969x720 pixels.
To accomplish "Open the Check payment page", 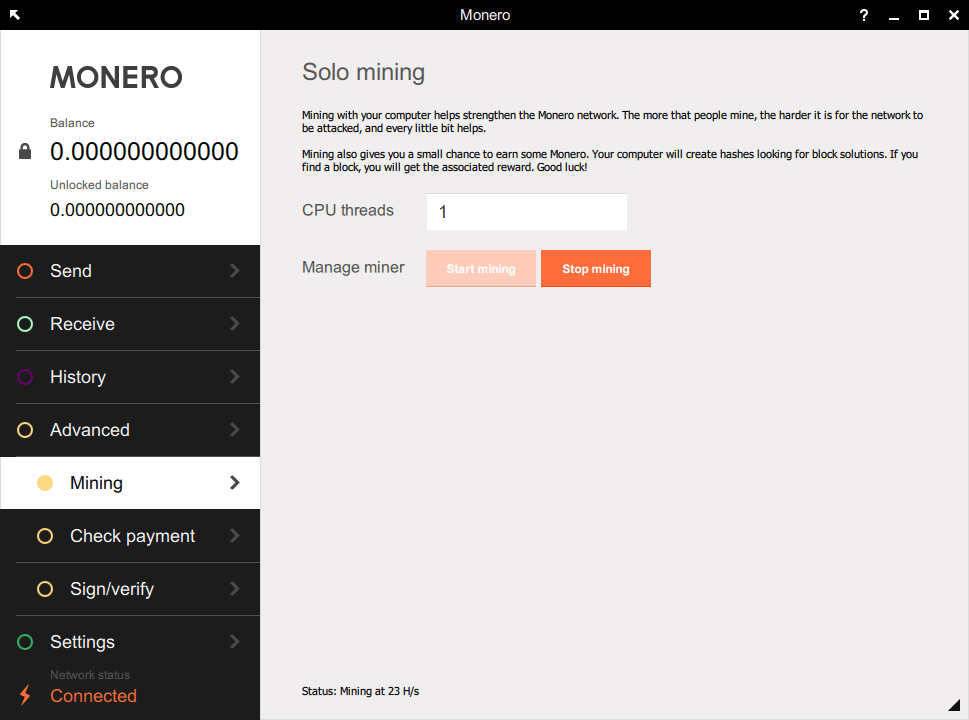I will pyautogui.click(x=130, y=536).
